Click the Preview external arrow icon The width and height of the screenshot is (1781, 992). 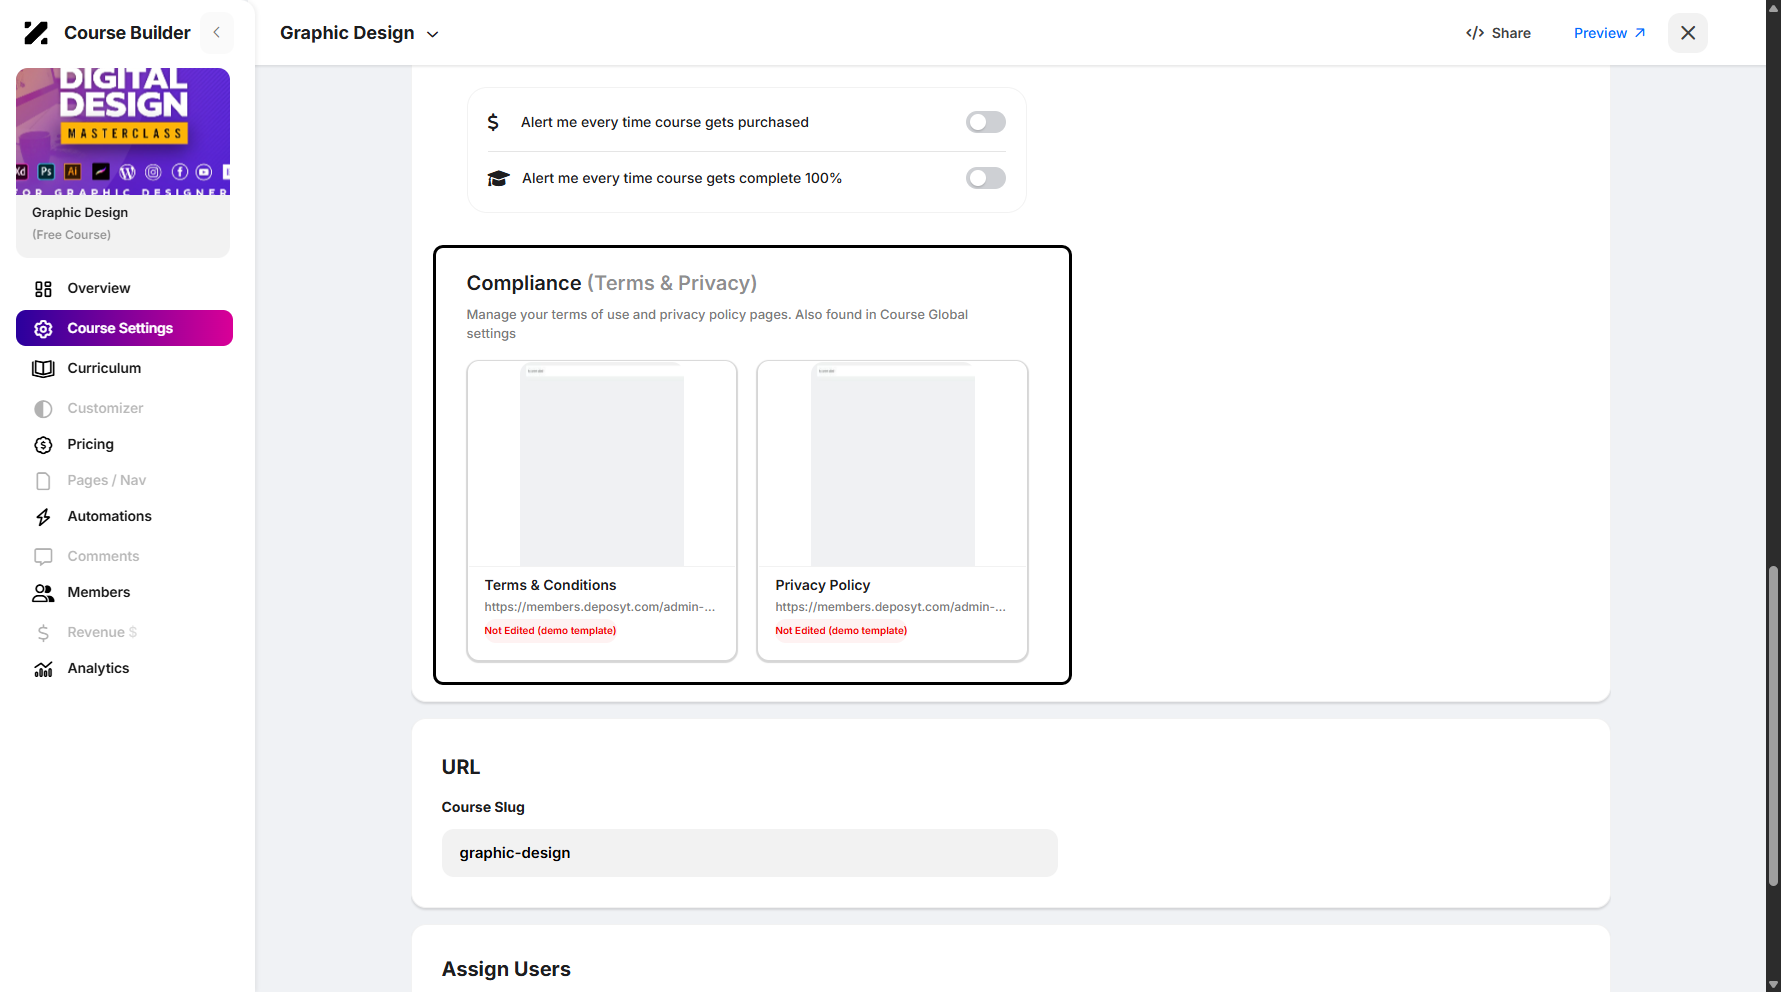pos(1639,33)
